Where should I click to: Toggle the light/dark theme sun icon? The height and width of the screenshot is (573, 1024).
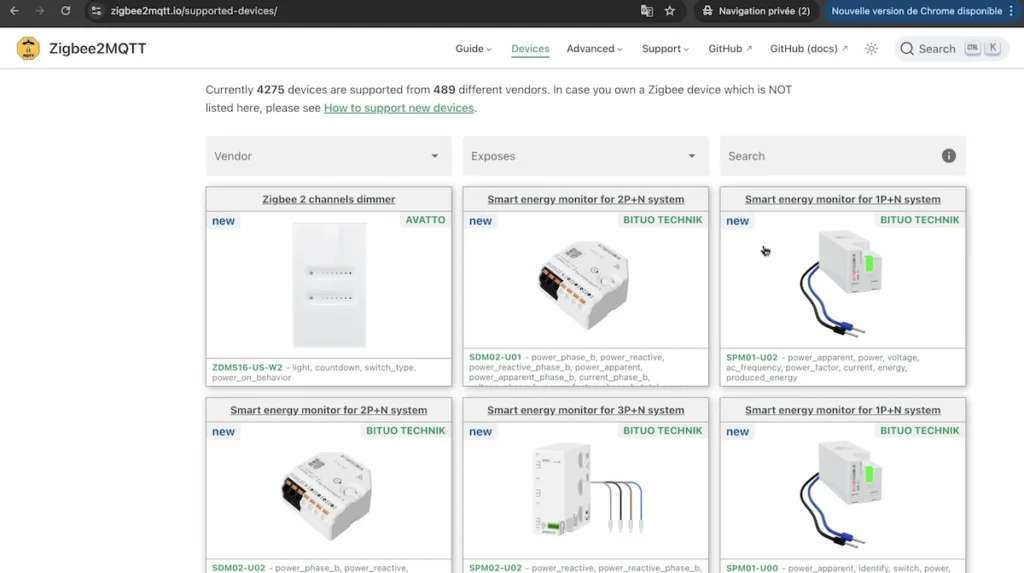871,48
